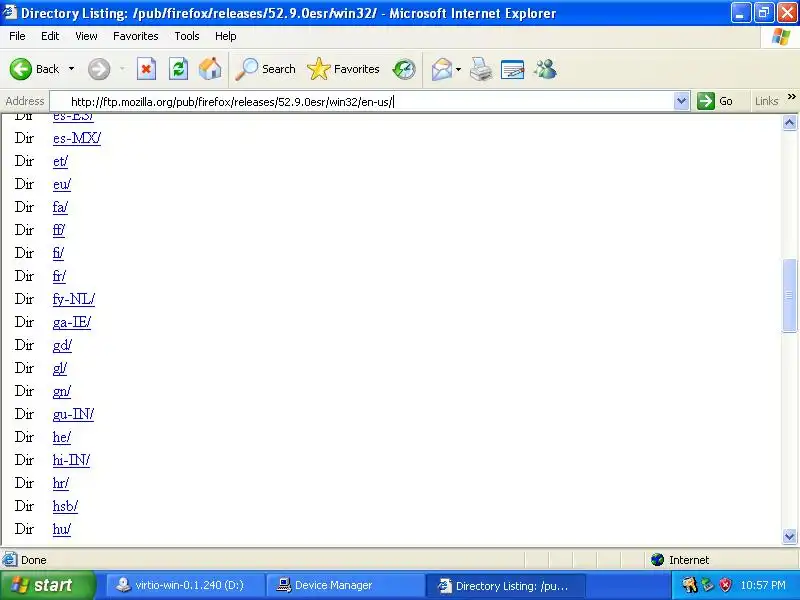
Task: Print the page with the printer icon
Action: [x=481, y=69]
